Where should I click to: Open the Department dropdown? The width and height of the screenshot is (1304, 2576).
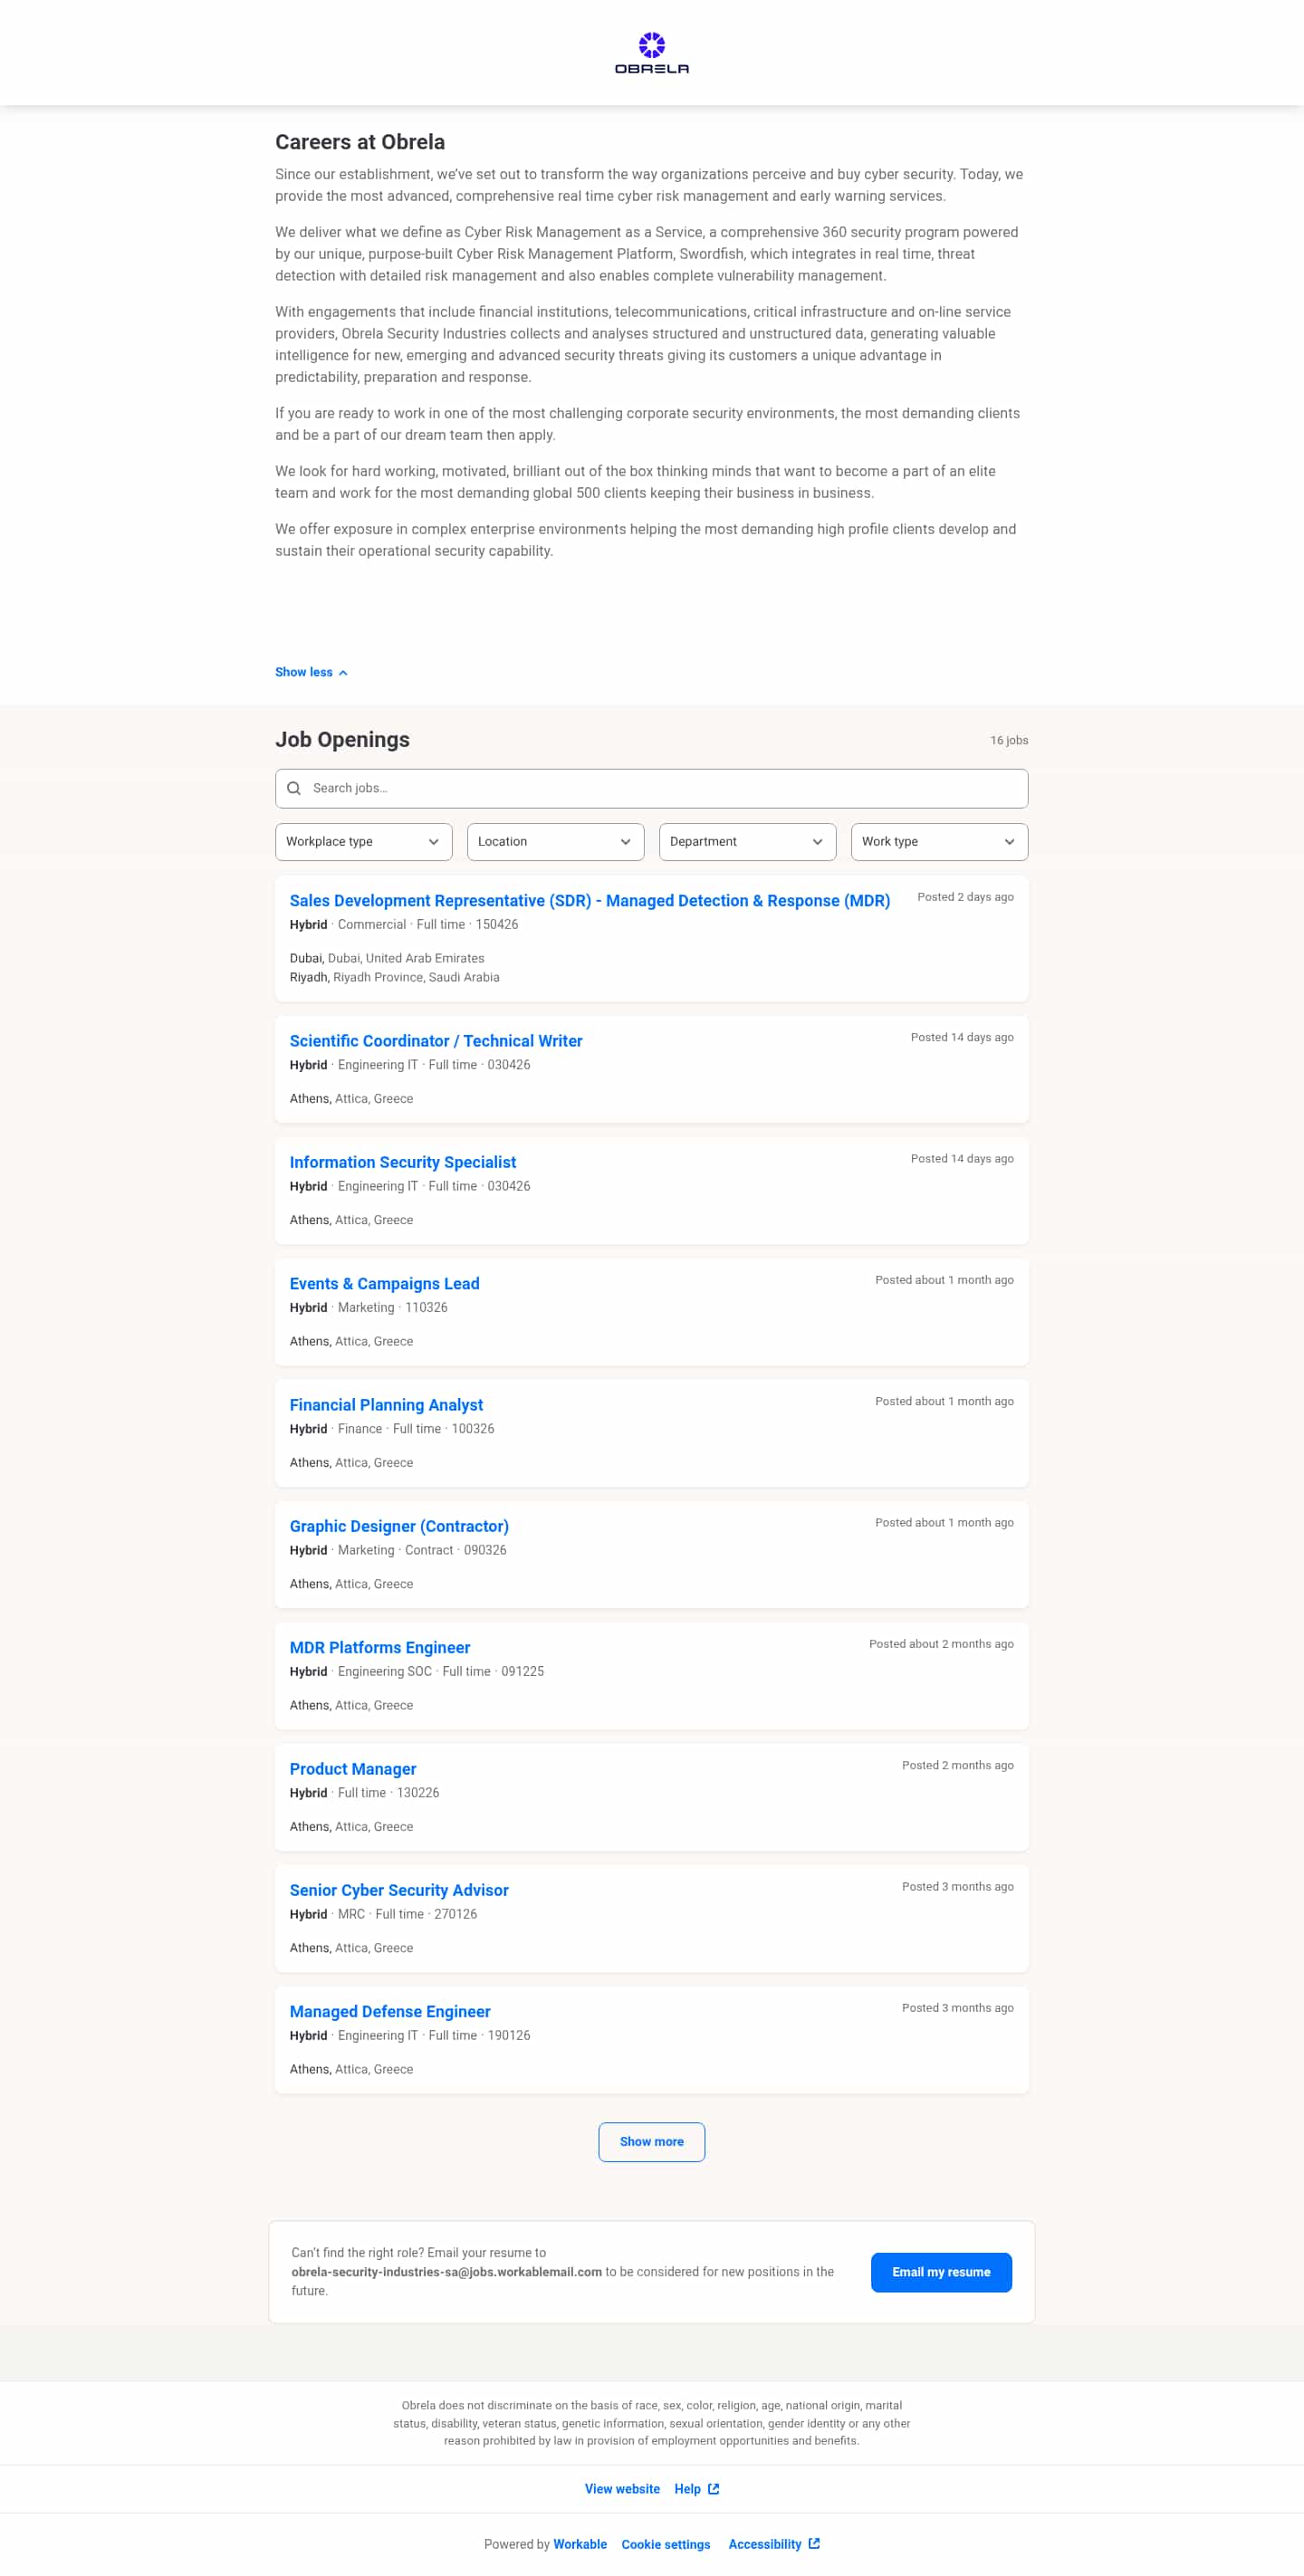coord(747,842)
